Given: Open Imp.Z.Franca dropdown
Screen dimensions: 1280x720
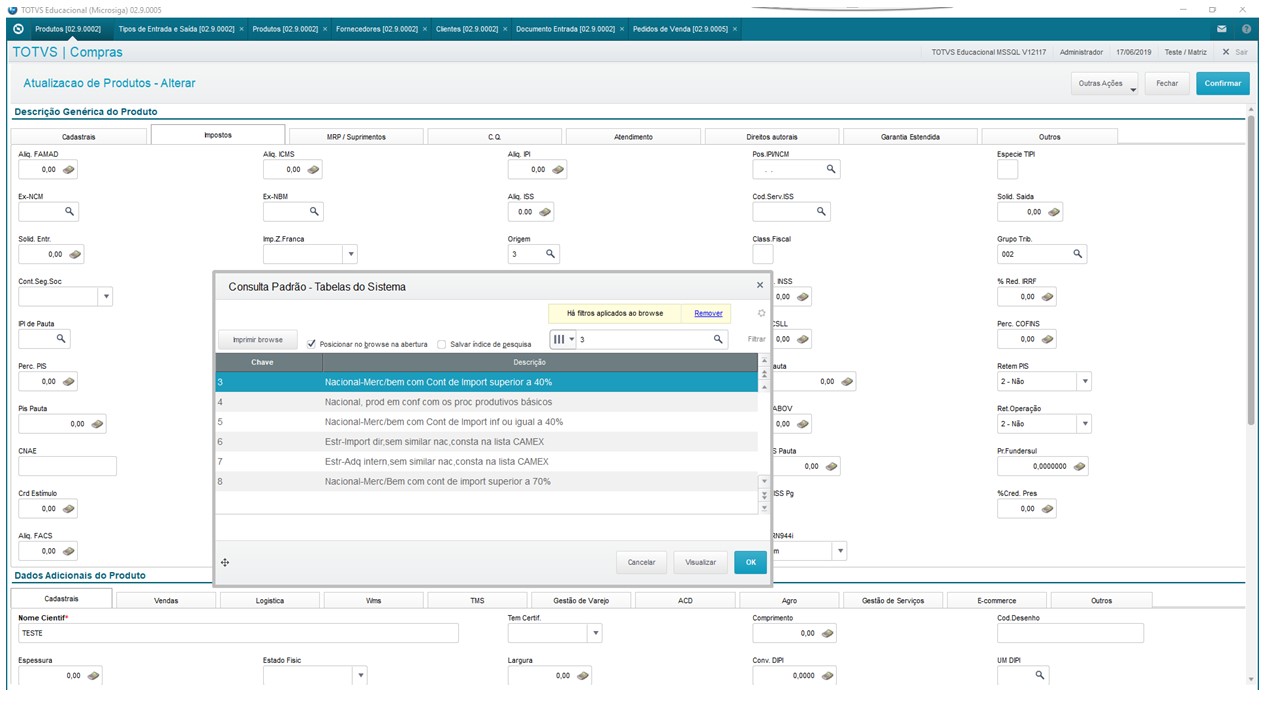Looking at the screenshot, I should click(x=350, y=255).
